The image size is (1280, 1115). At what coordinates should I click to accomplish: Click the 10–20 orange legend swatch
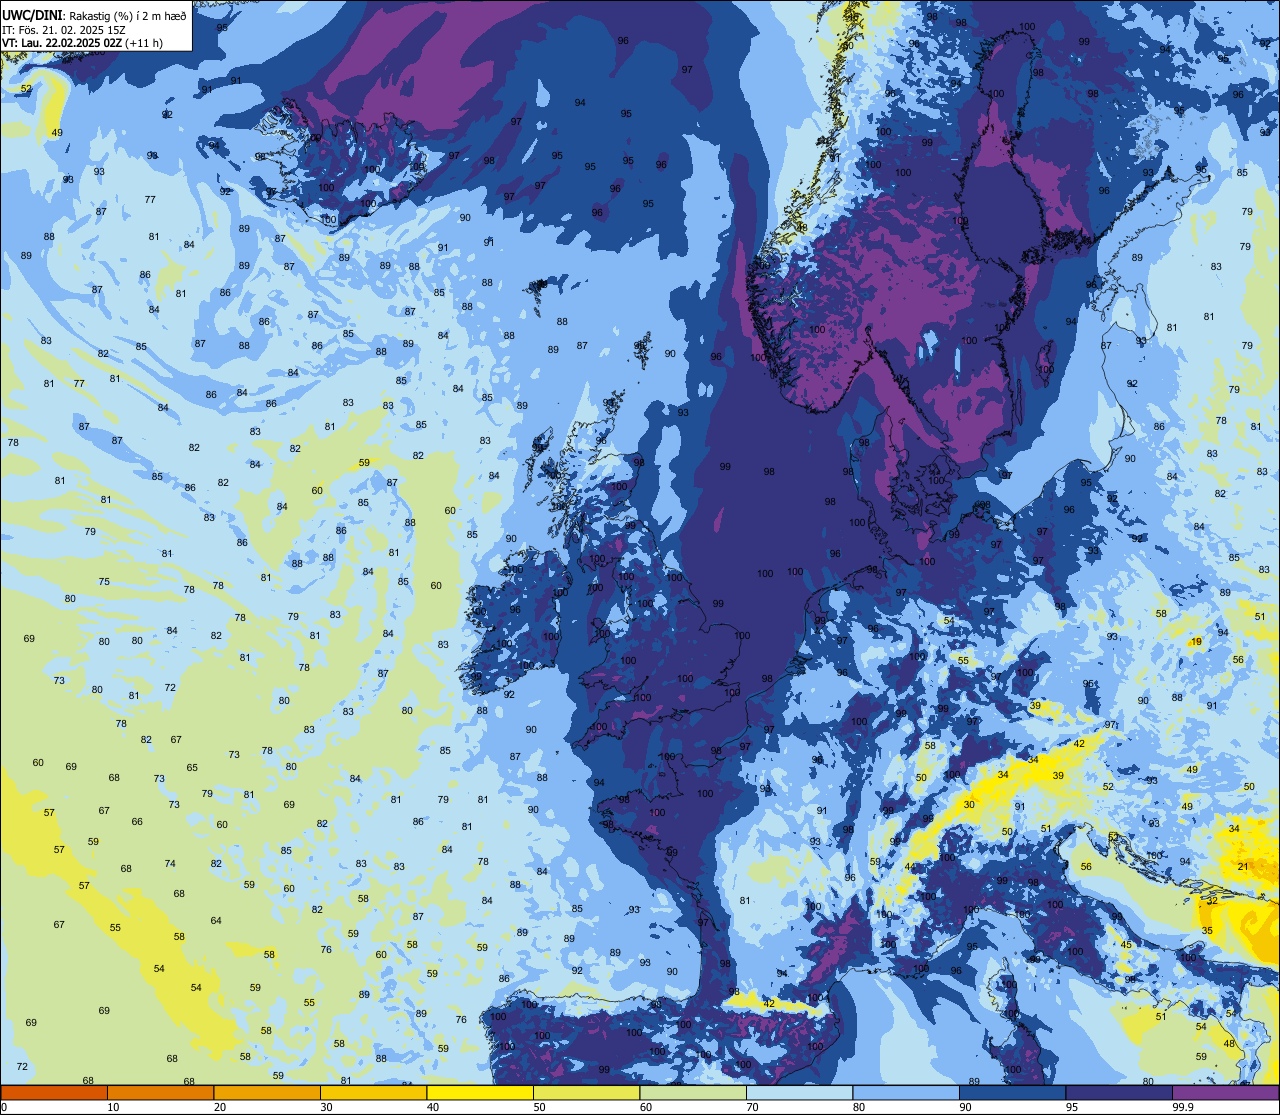(x=160, y=1092)
